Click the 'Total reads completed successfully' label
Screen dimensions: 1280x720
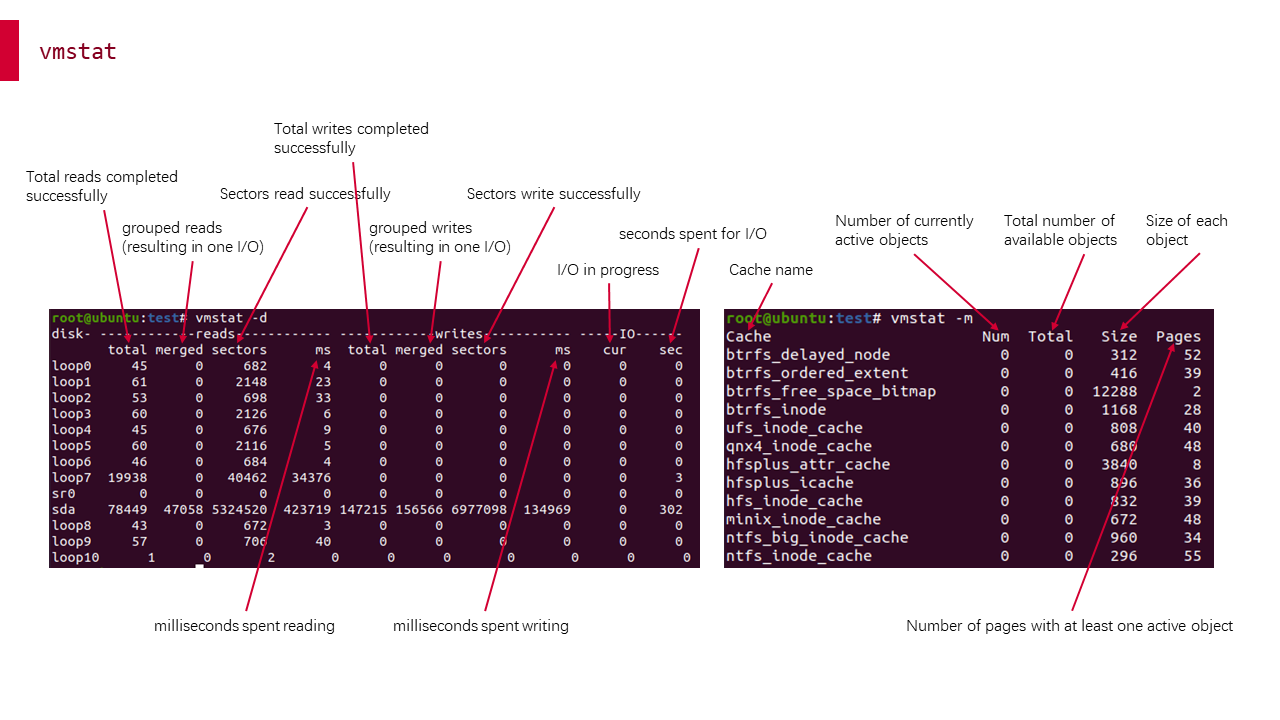pyautogui.click(x=102, y=186)
